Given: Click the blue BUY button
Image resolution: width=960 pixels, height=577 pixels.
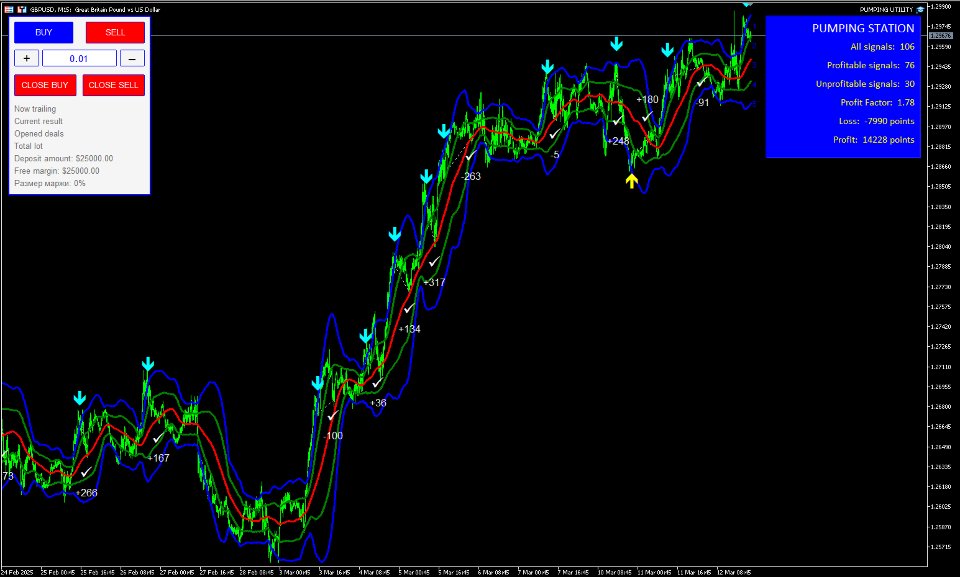Looking at the screenshot, I should 43,32.
